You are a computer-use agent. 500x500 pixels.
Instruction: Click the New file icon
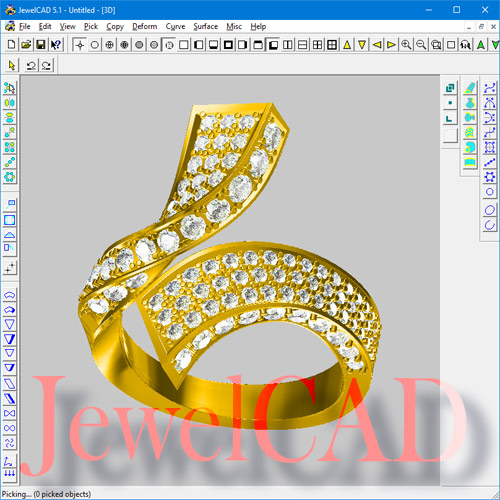11,44
